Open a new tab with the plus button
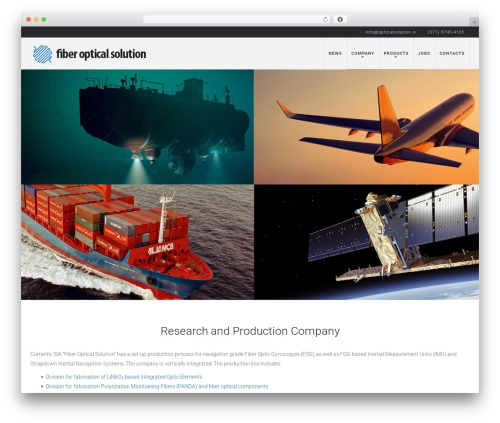Screen dimensions: 500x423 click(474, 22)
